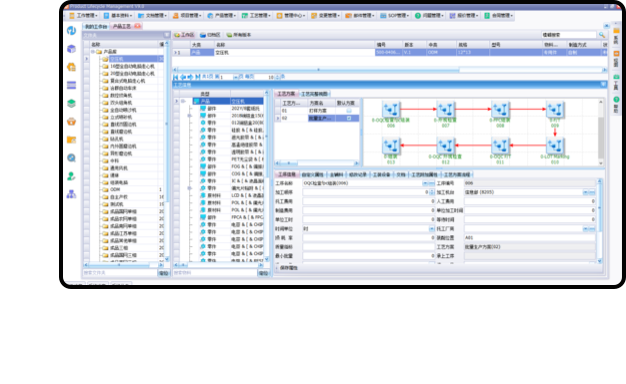626x384 pixels.
Task: Click the green help icon on right sidebar
Action: (616, 99)
